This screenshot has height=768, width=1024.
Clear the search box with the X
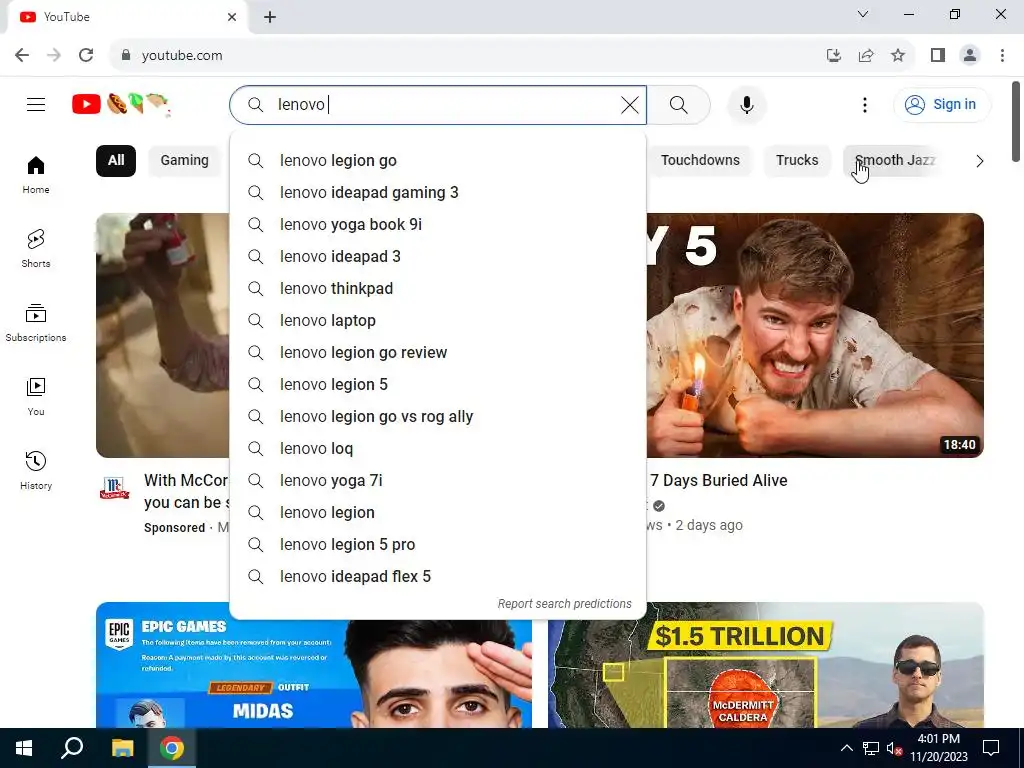(630, 104)
